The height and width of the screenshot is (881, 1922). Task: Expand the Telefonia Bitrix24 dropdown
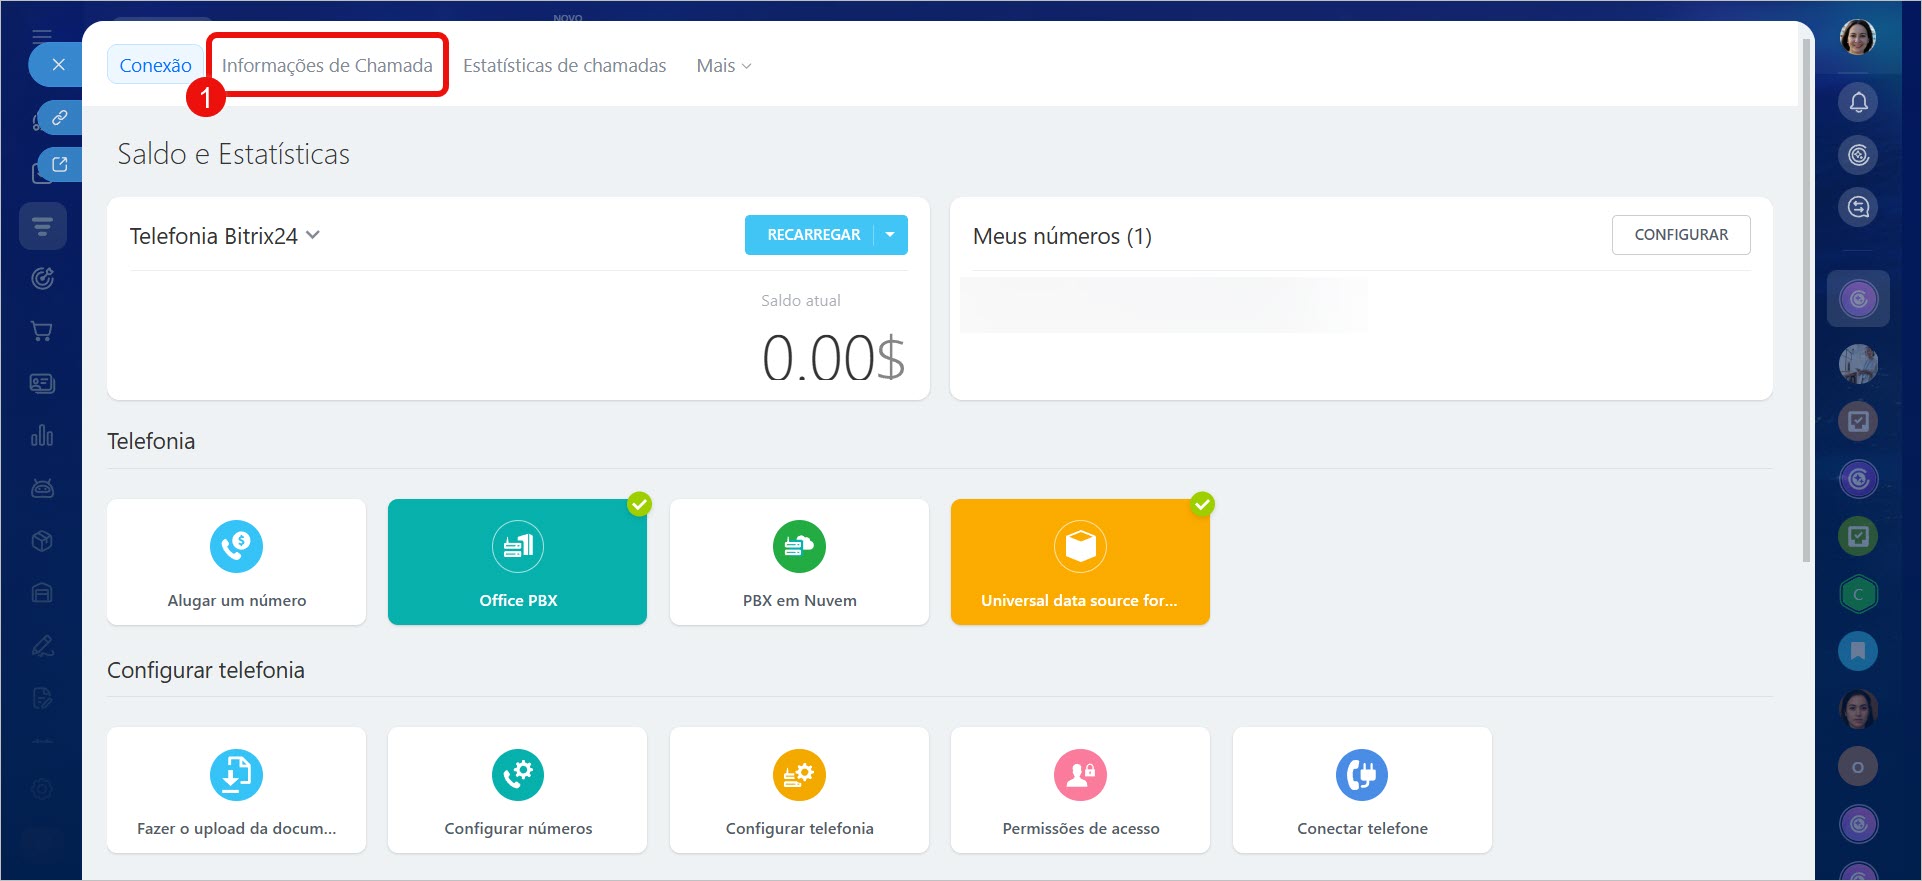point(313,235)
